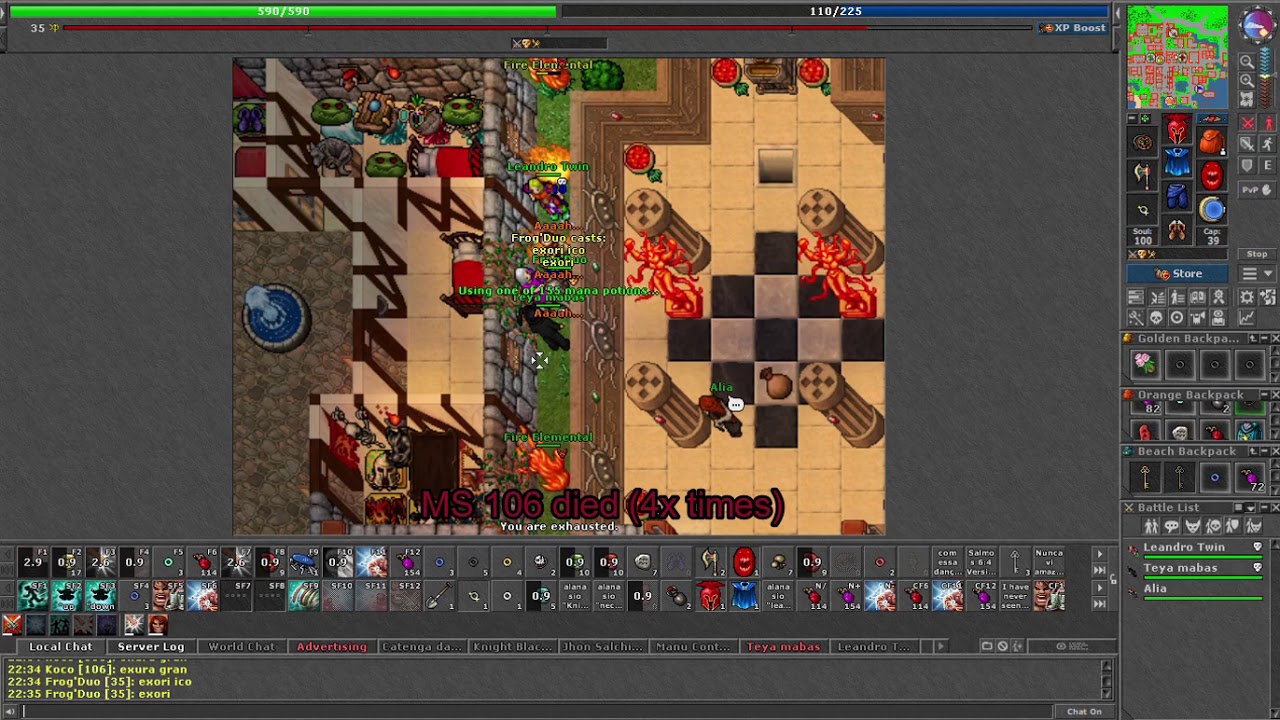Open the Advertising chat tab
1280x720 pixels.
pyautogui.click(x=332, y=647)
